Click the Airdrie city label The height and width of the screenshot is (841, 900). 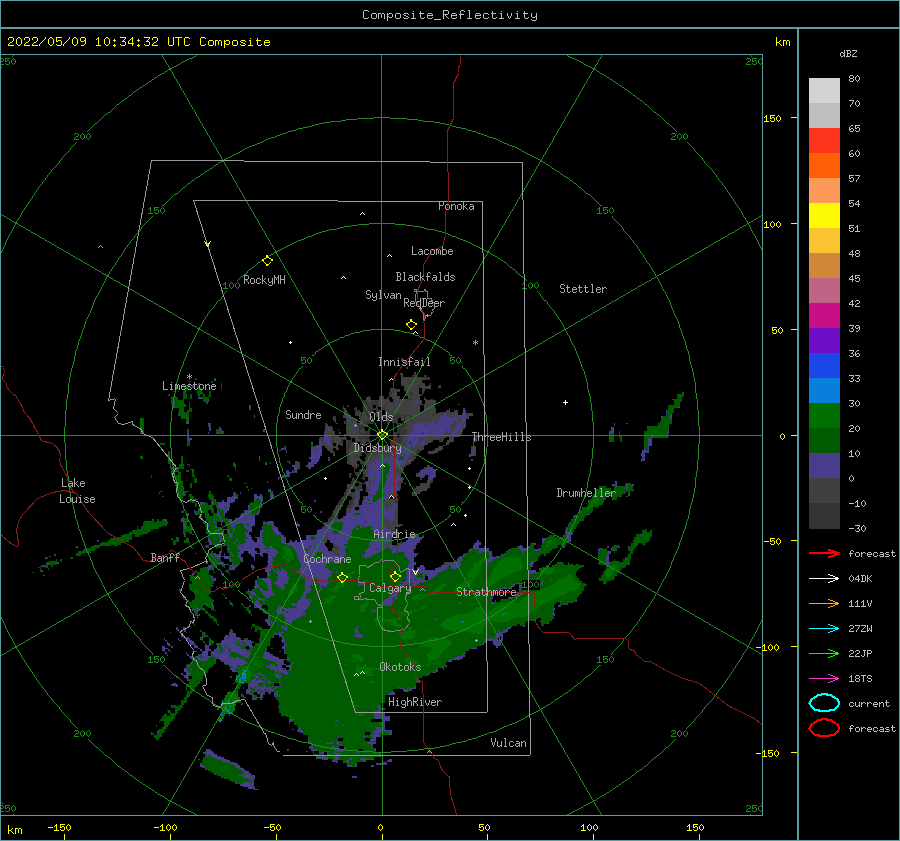394,534
